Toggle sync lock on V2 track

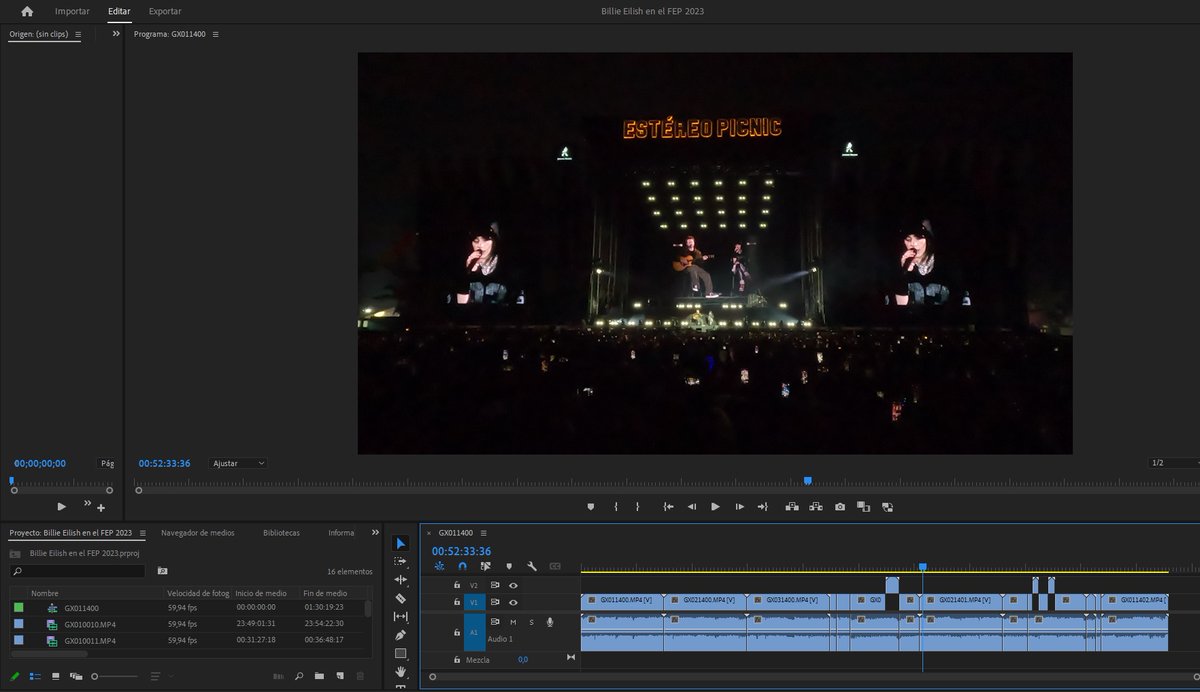click(x=495, y=585)
